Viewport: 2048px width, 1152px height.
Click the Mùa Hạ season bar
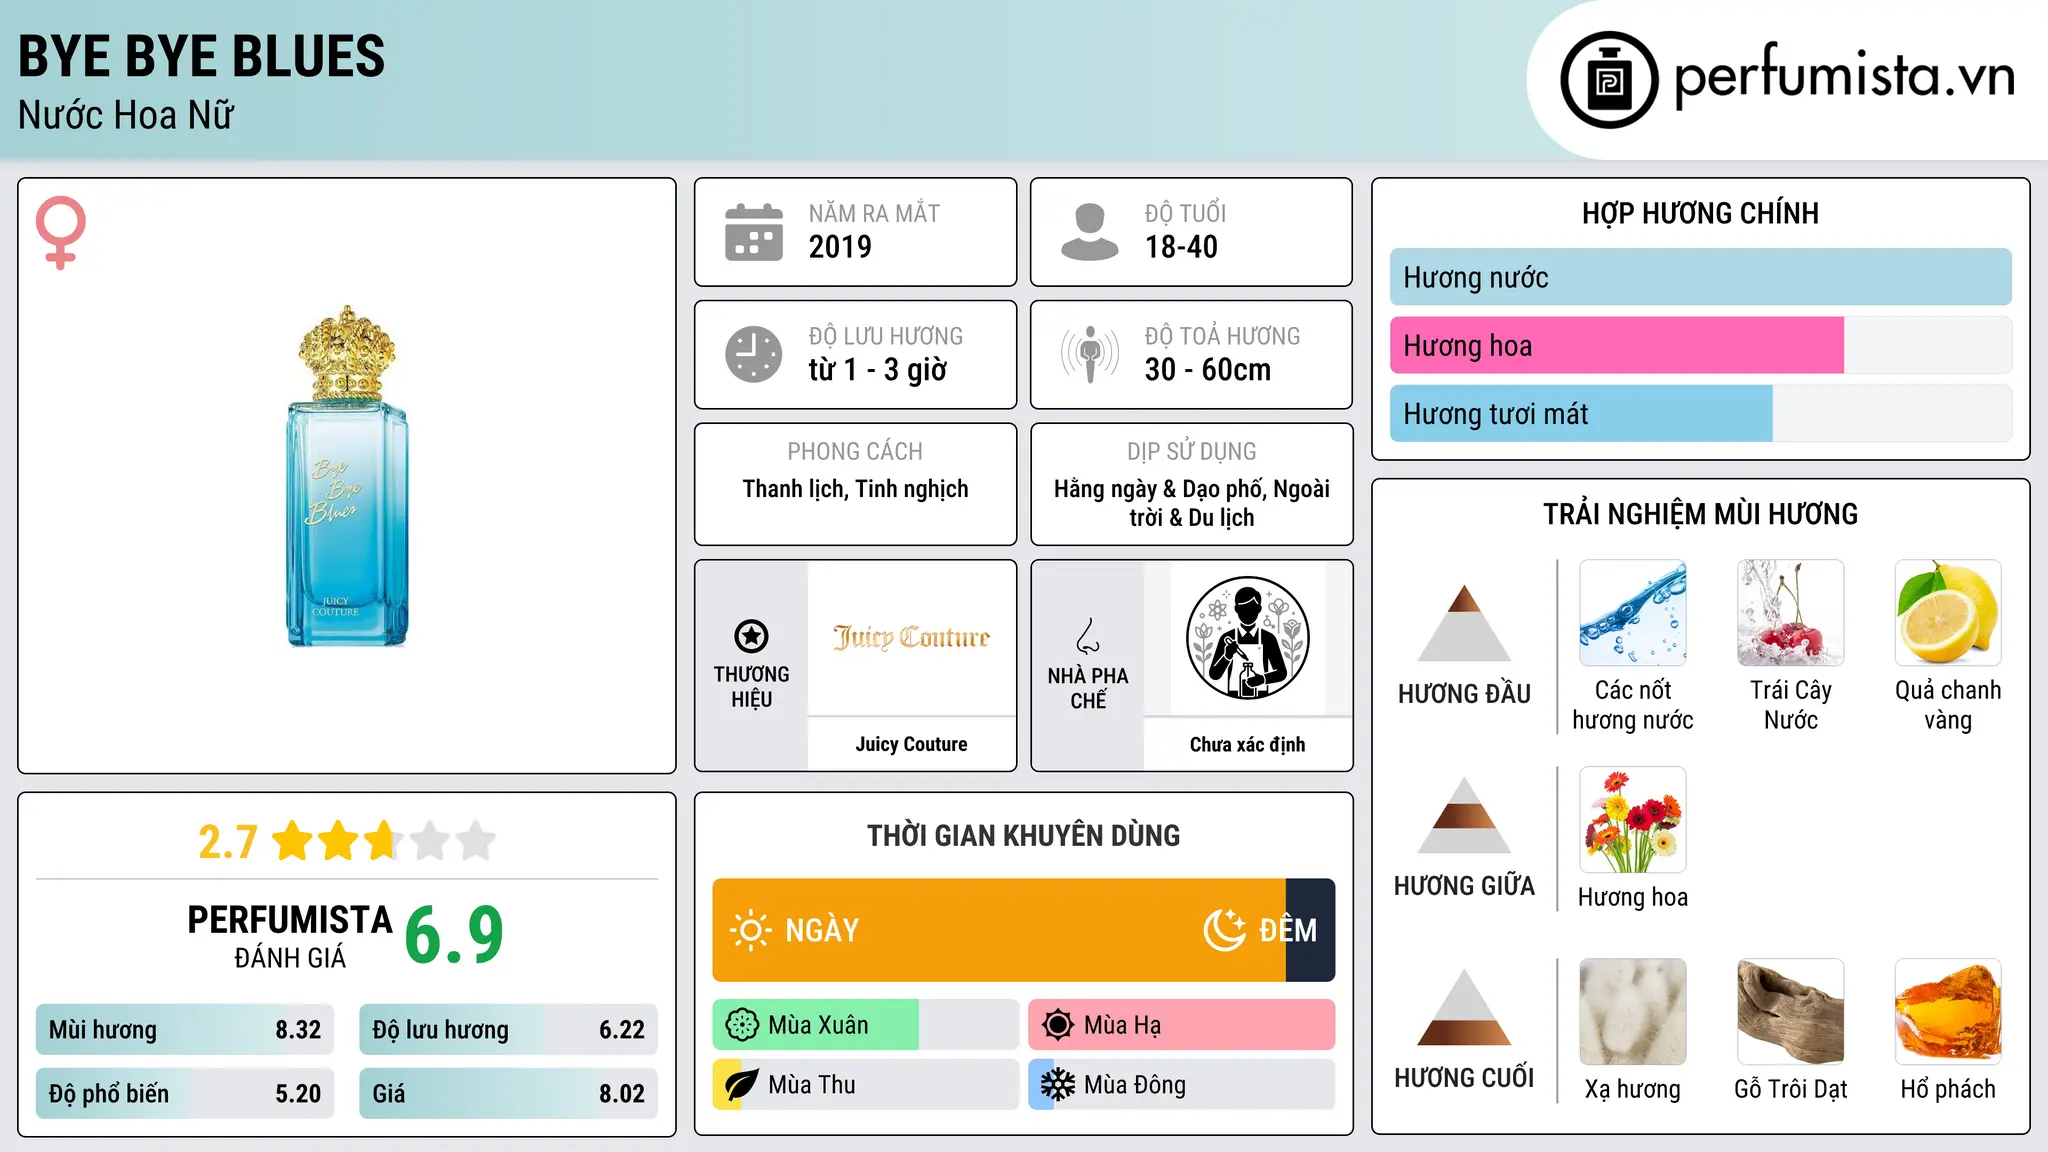1182,1025
